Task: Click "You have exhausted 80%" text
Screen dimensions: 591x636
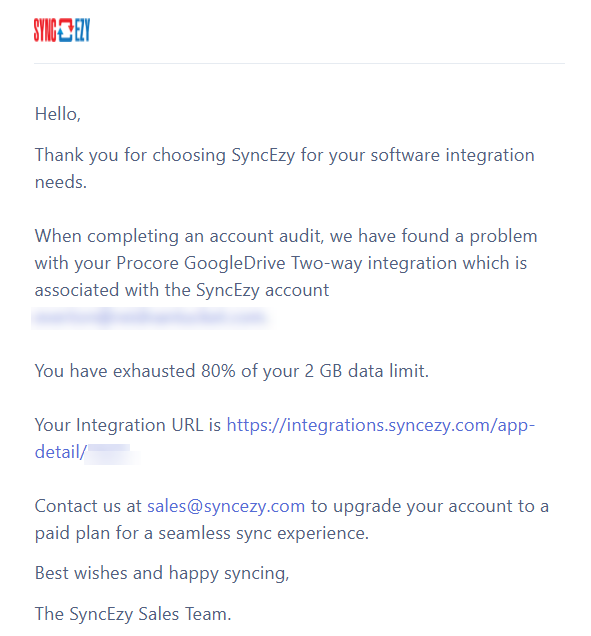Action: pos(135,371)
